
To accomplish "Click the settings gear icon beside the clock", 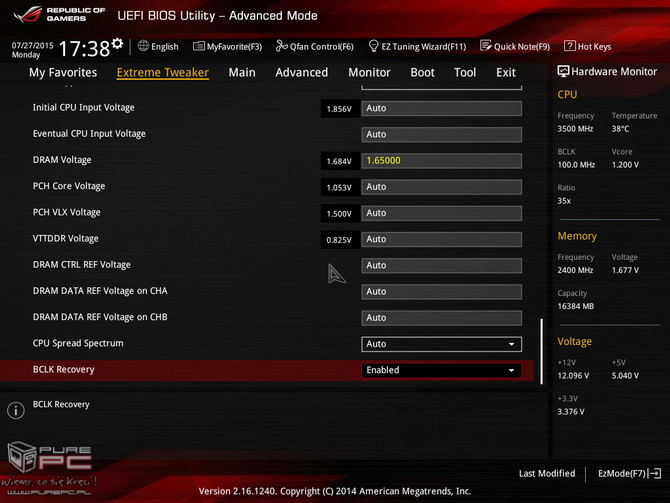I will (117, 44).
